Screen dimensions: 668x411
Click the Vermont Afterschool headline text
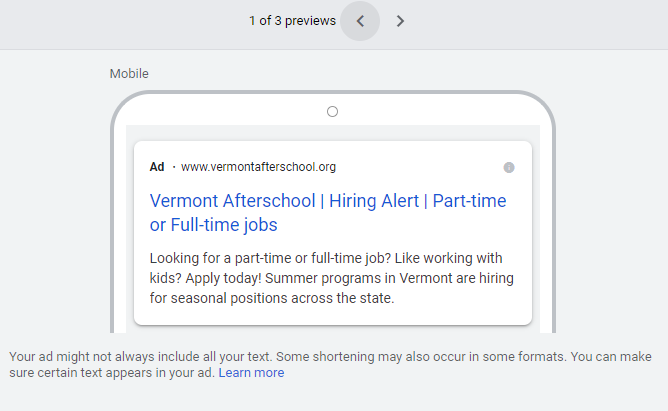(233, 200)
